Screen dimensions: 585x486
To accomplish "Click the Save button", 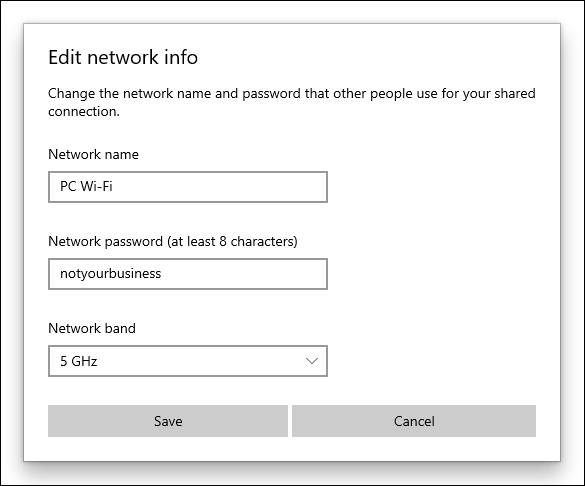I will pos(168,421).
